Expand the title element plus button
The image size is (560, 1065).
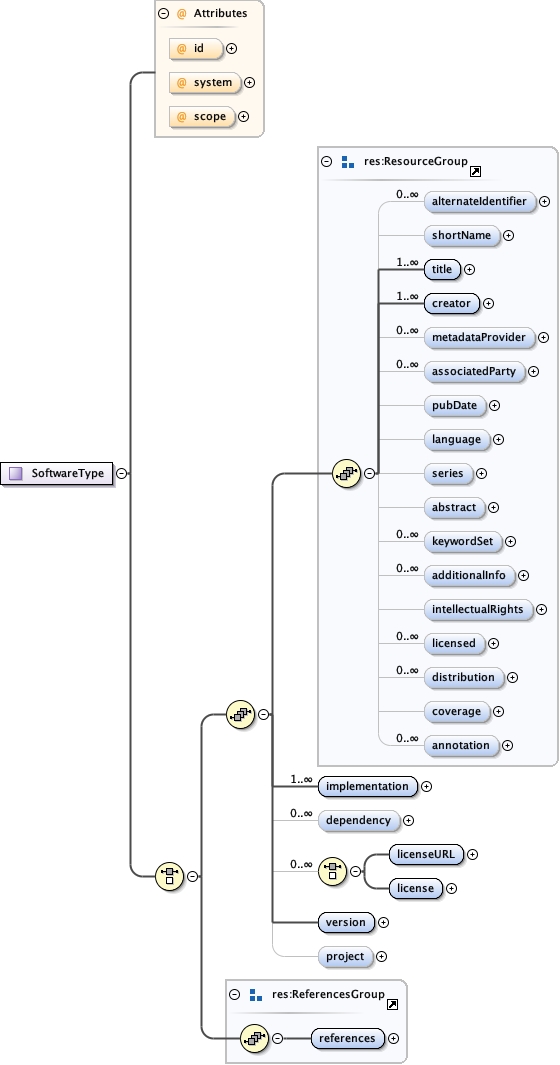[470, 270]
